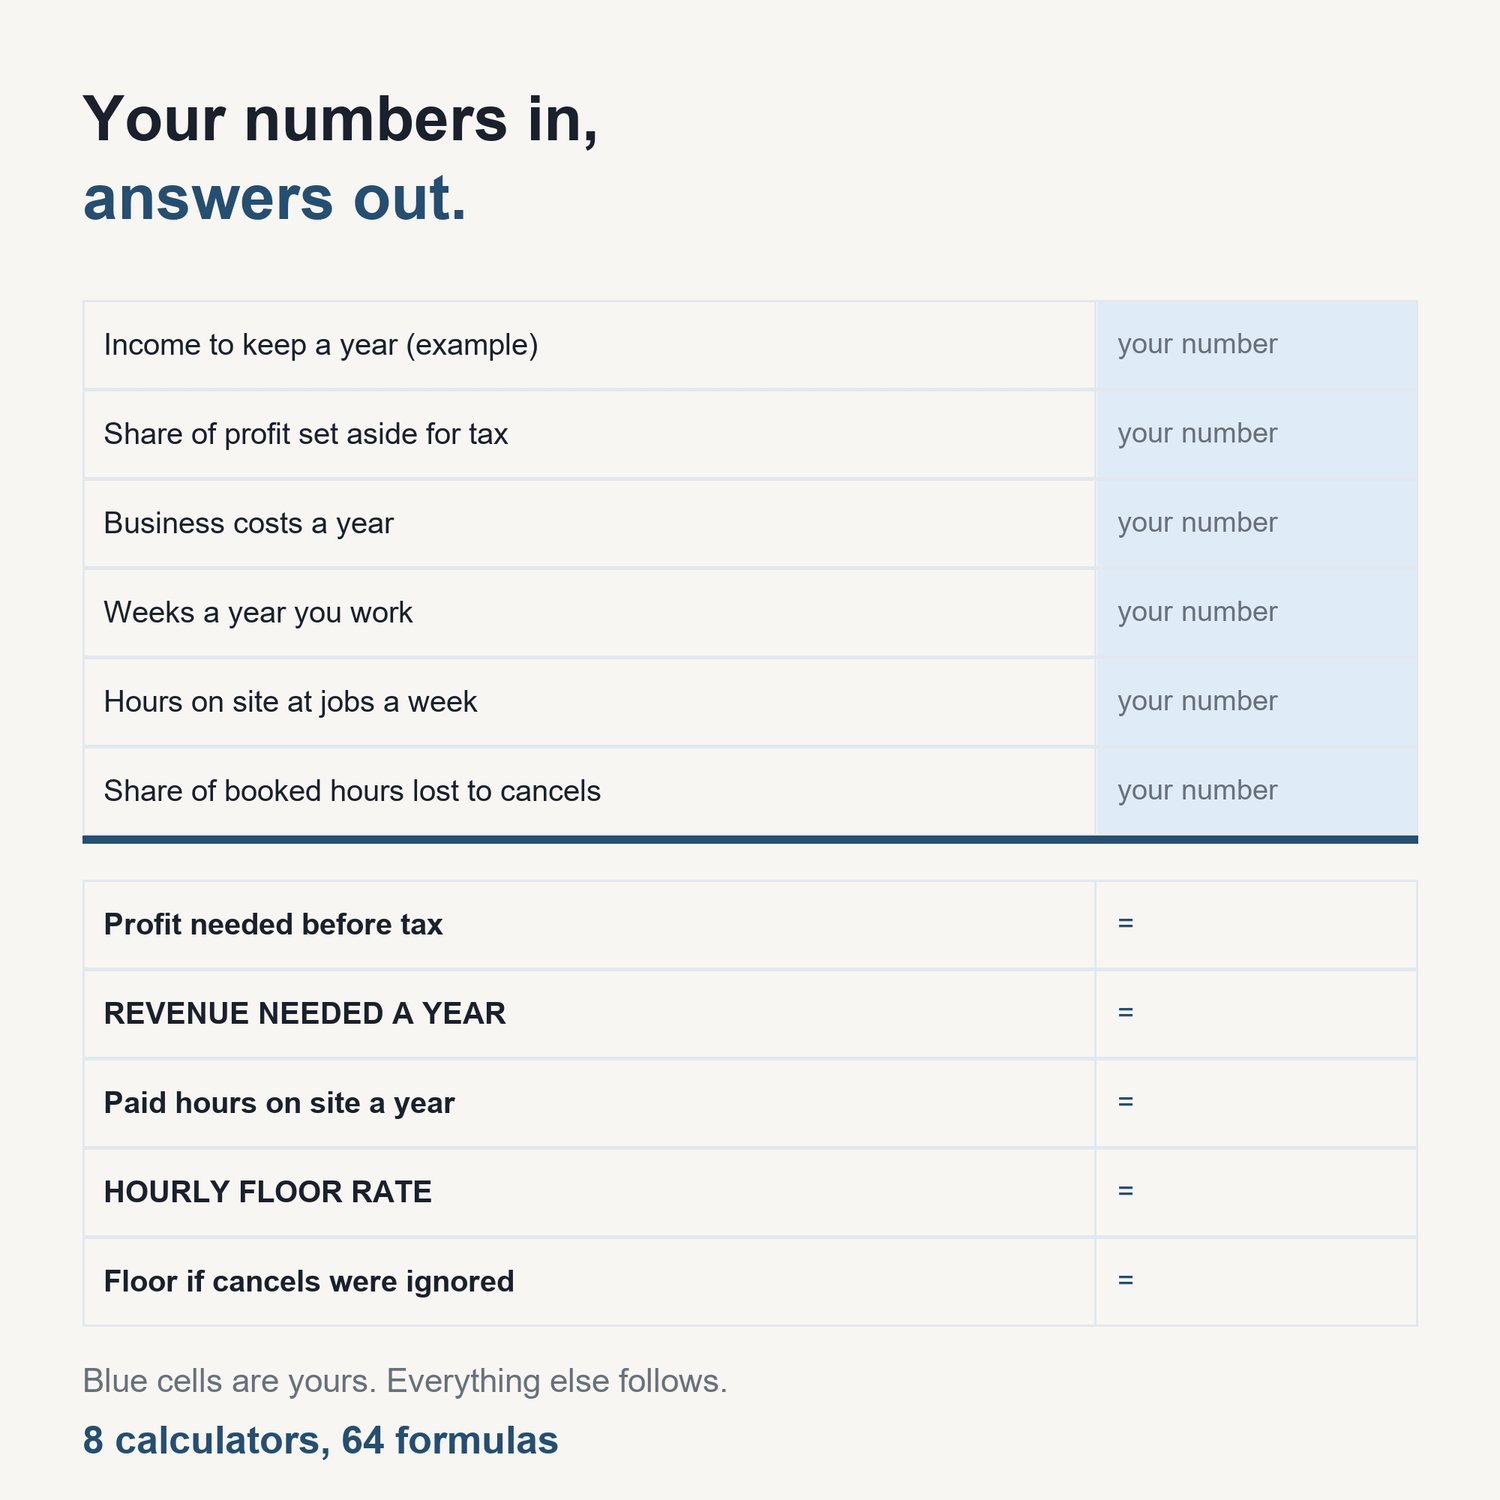Select the 'Weeks a year you work' input
The width and height of the screenshot is (1500, 1500).
(1256, 612)
